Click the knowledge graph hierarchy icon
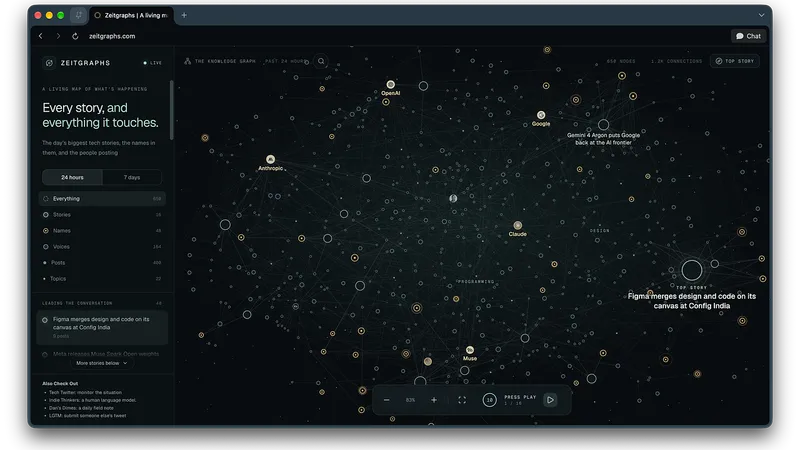Image resolution: width=800 pixels, height=450 pixels. pyautogui.click(x=187, y=61)
